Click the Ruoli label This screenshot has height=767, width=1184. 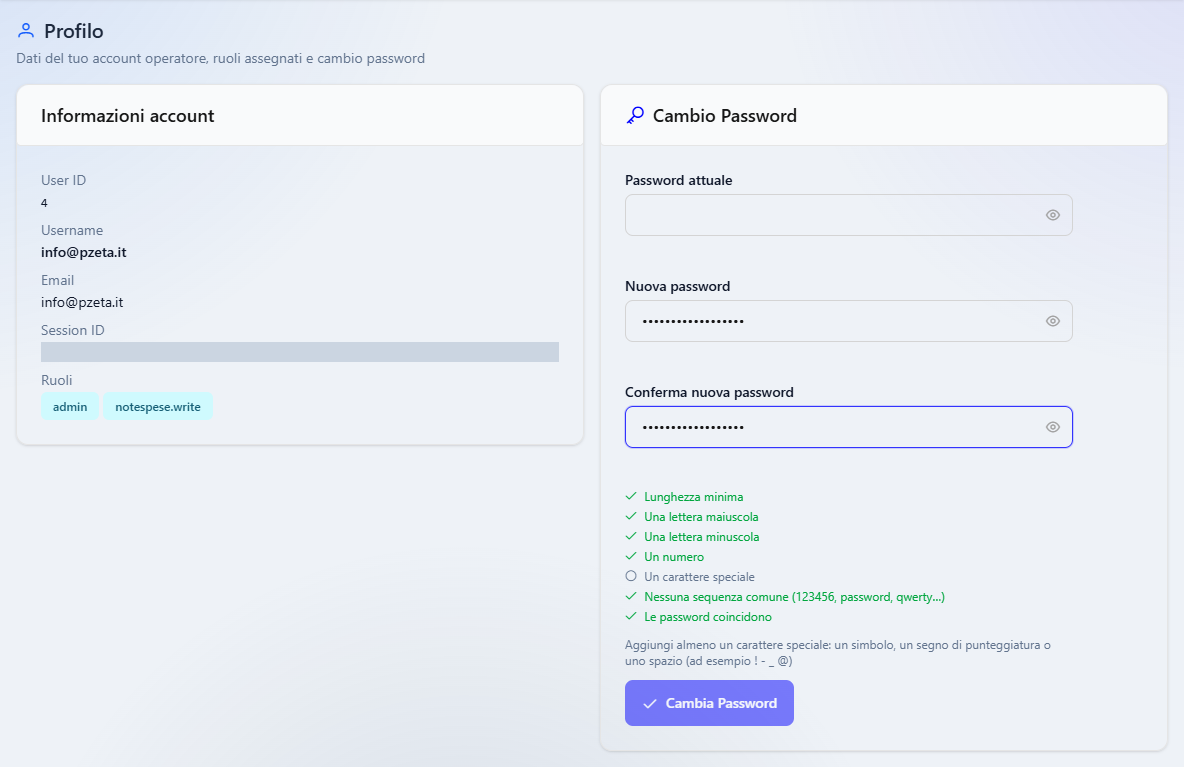(57, 380)
